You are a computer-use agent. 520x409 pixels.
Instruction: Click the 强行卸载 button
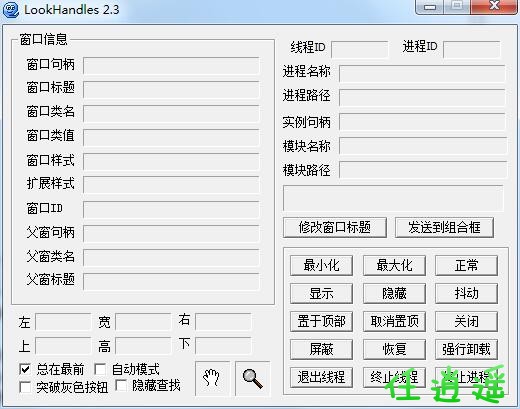pos(466,349)
